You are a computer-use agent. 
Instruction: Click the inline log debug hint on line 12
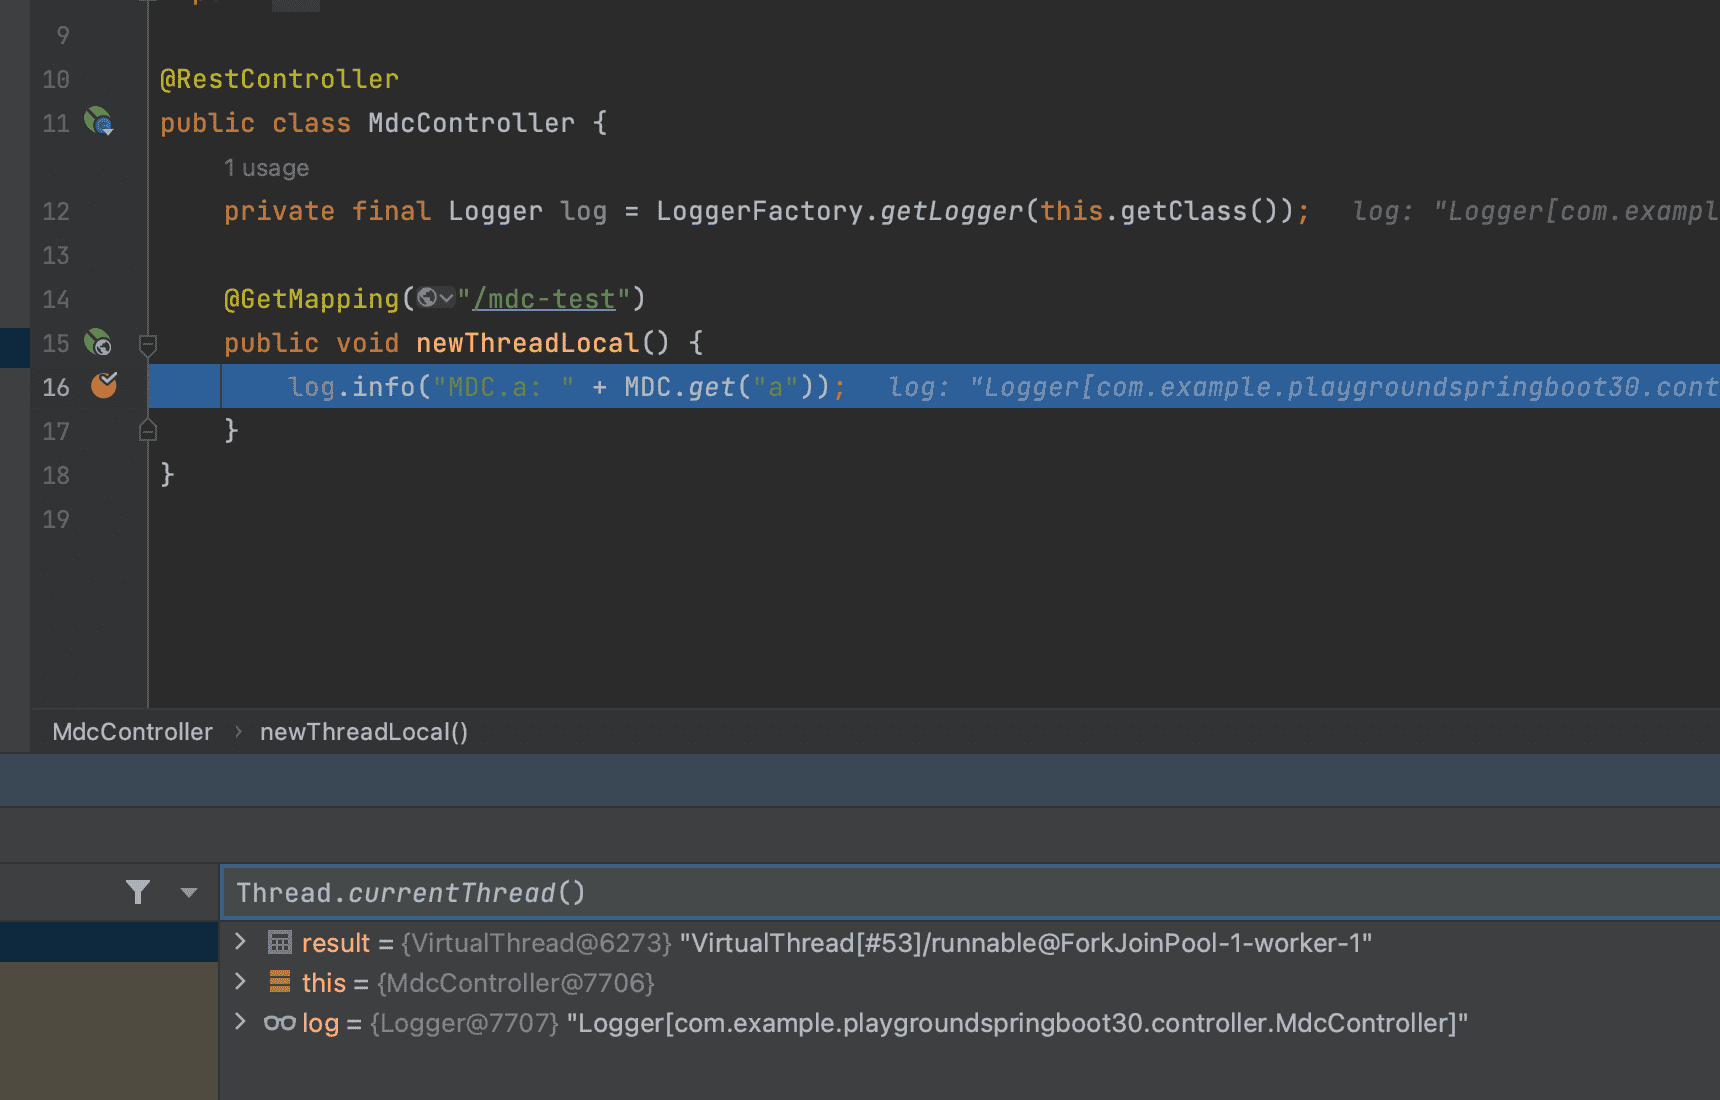[1535, 211]
